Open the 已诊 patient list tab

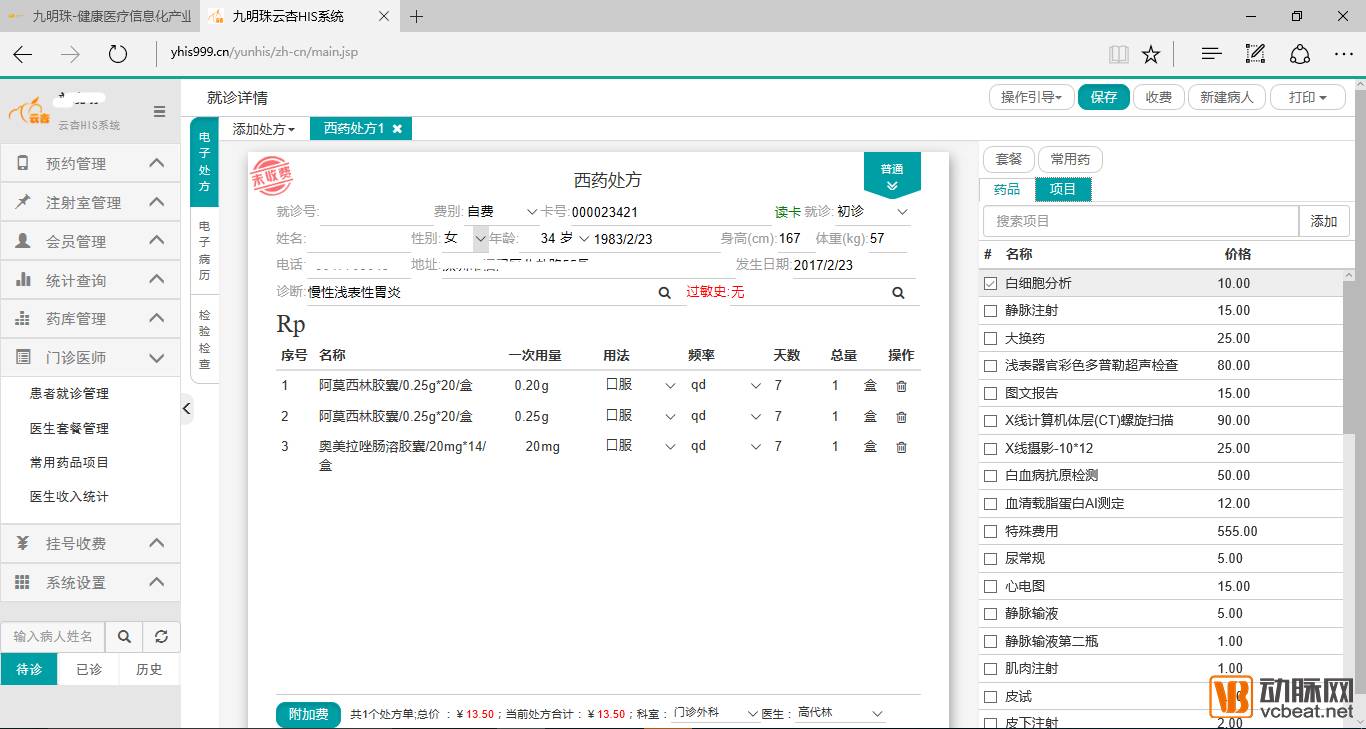(x=89, y=669)
